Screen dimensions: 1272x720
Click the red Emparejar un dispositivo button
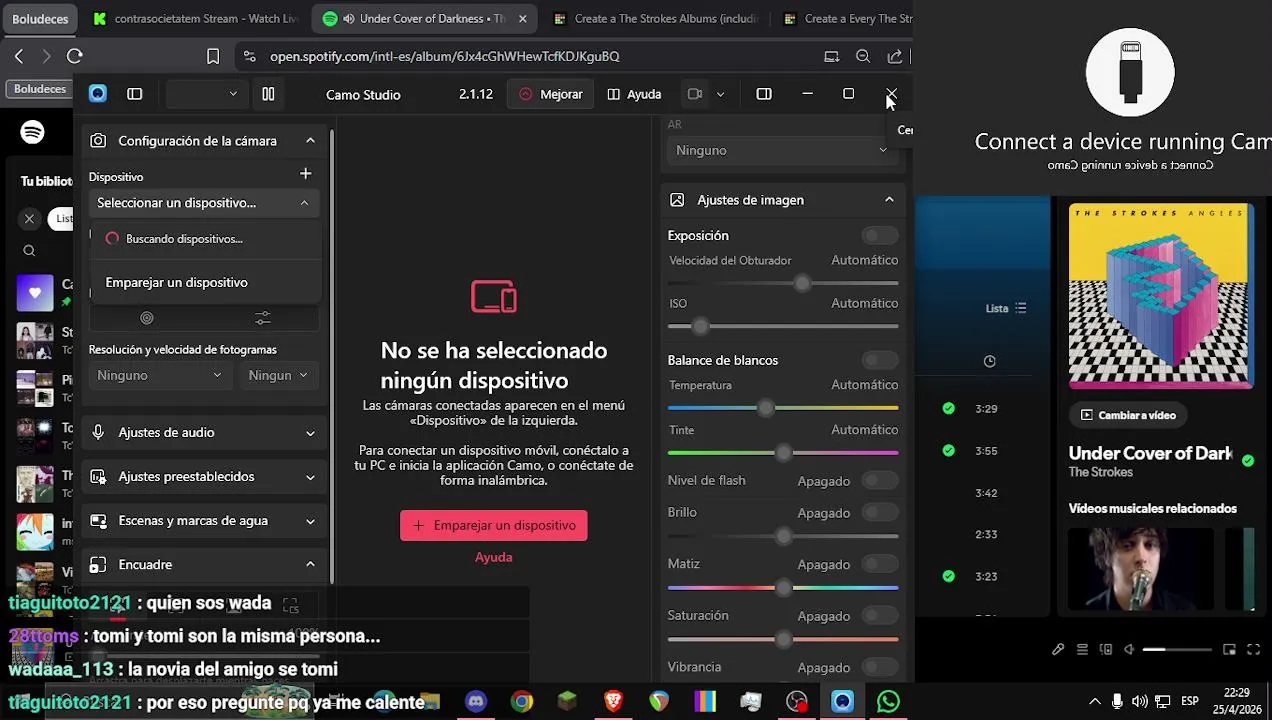pos(494,525)
